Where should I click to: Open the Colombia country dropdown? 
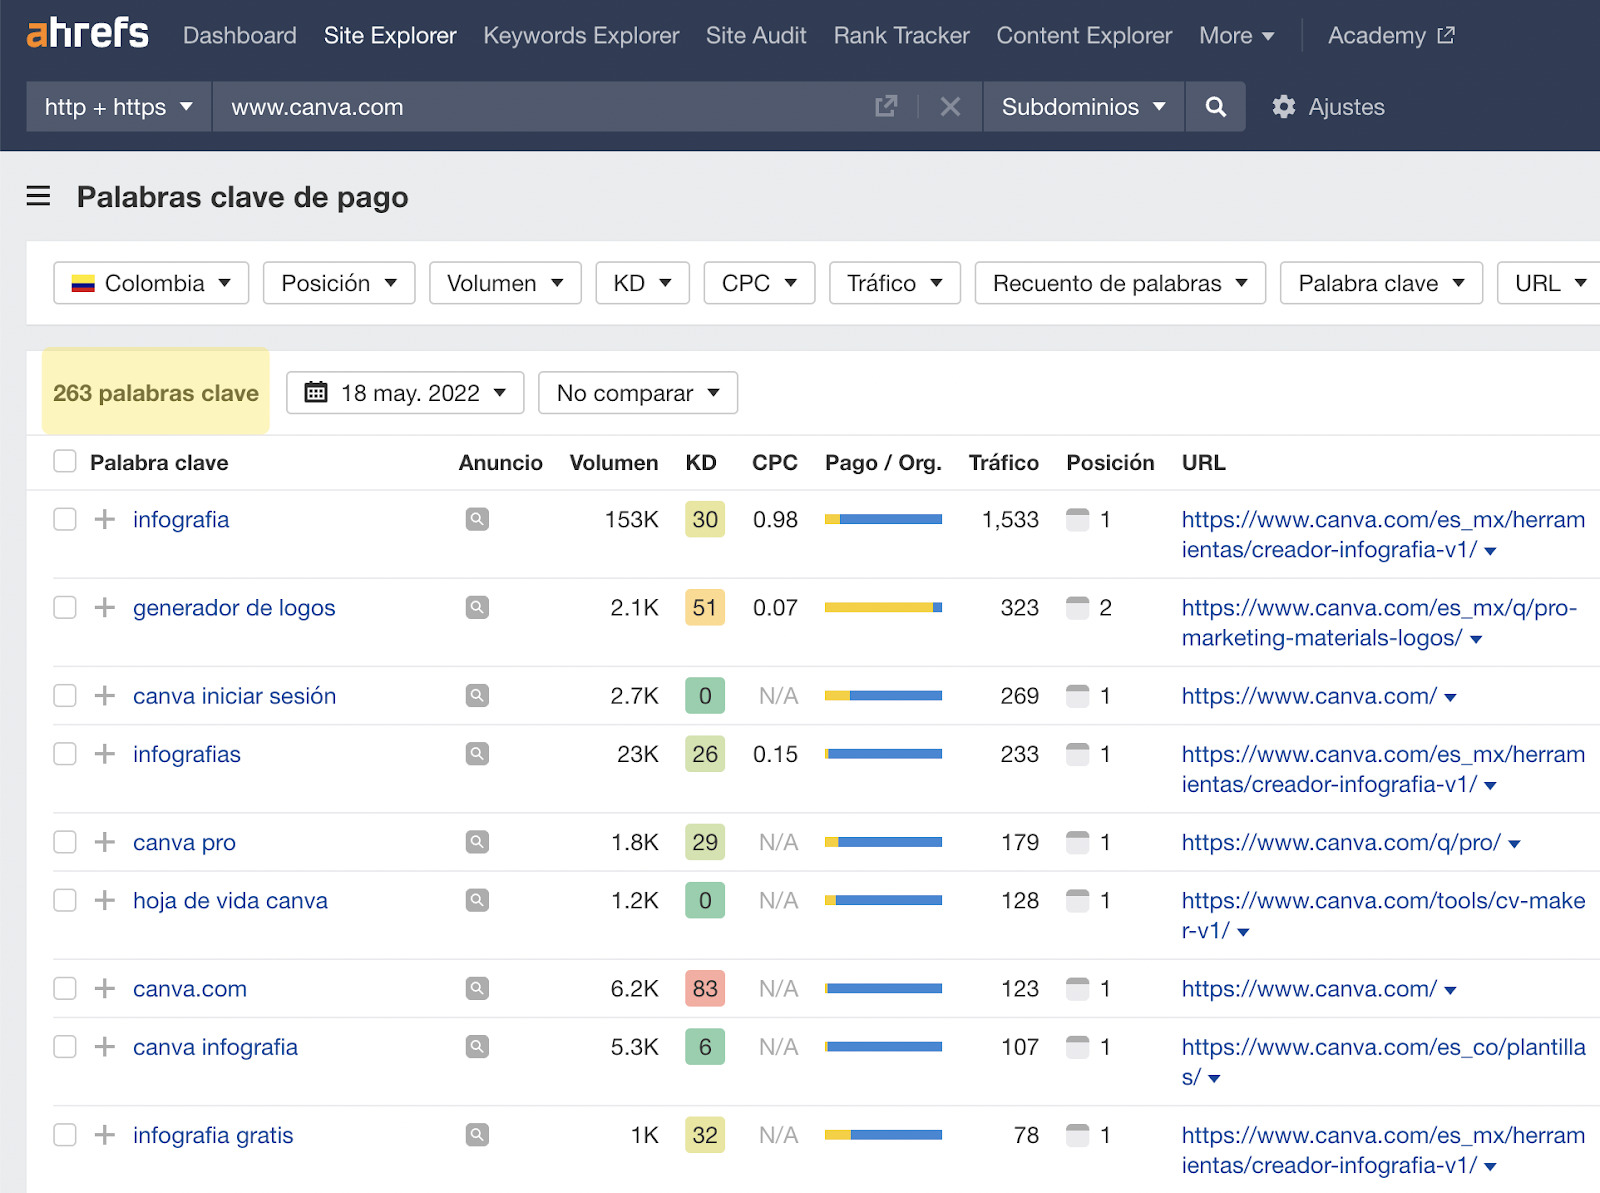[x=151, y=283]
